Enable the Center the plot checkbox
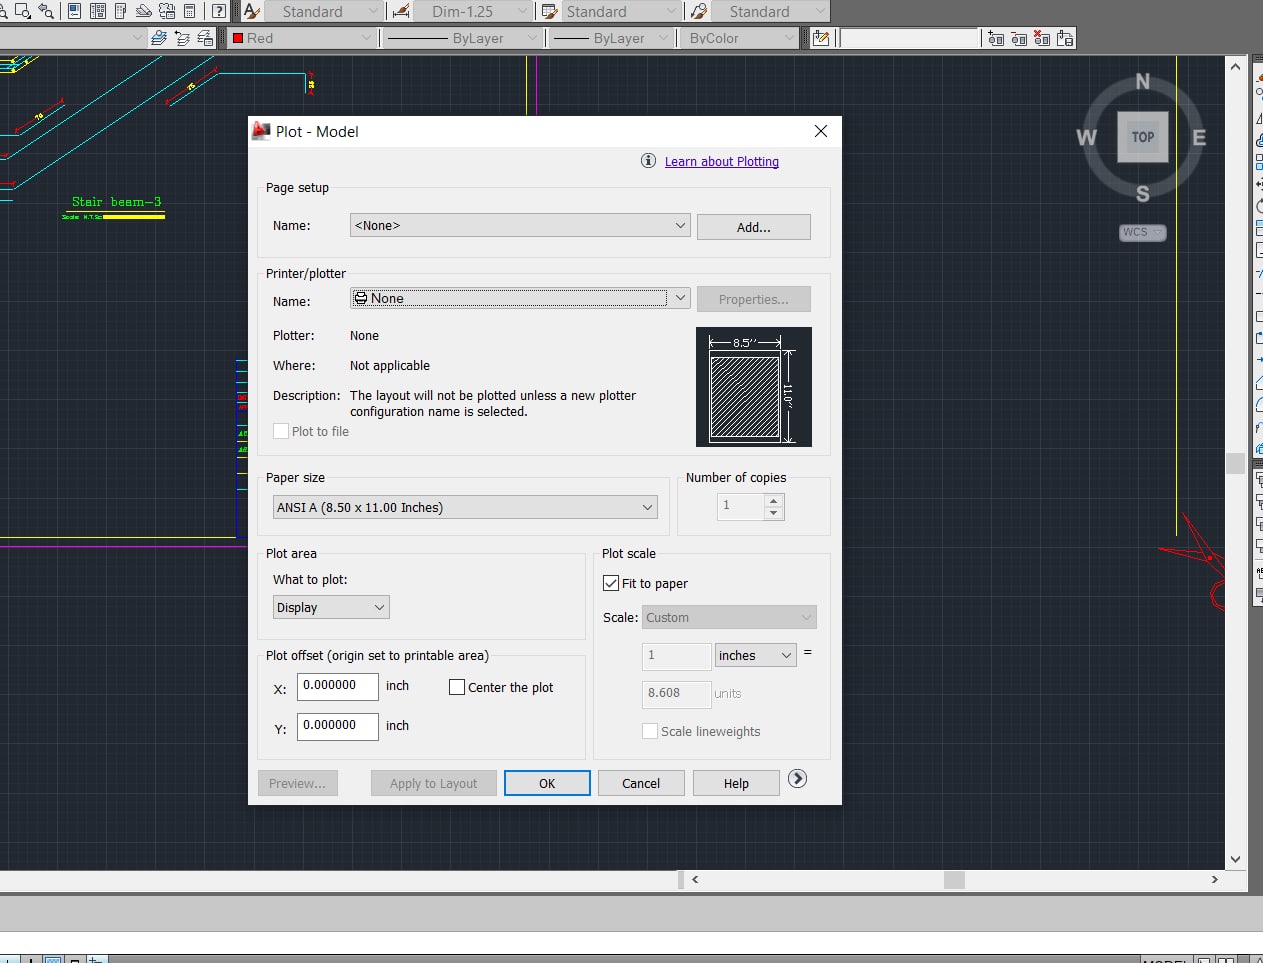The height and width of the screenshot is (963, 1263). (x=457, y=687)
